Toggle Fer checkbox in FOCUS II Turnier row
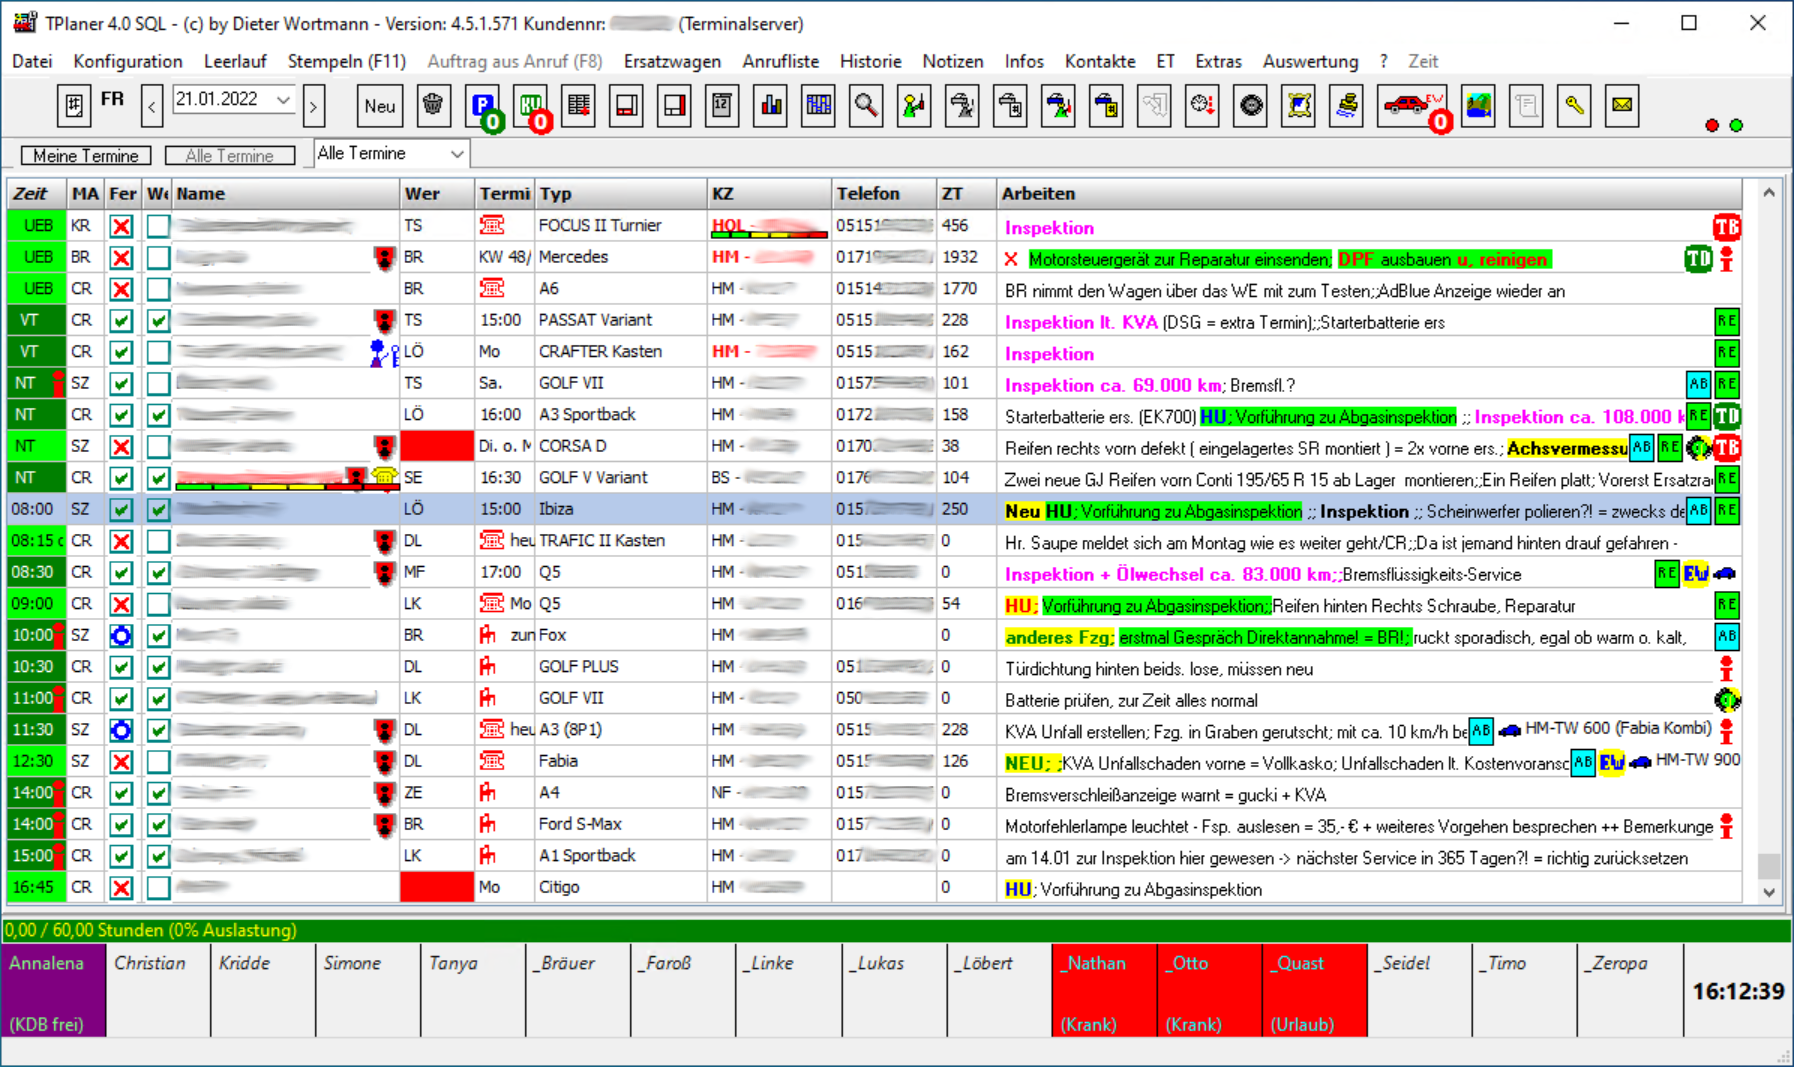1794x1067 pixels. [x=121, y=226]
